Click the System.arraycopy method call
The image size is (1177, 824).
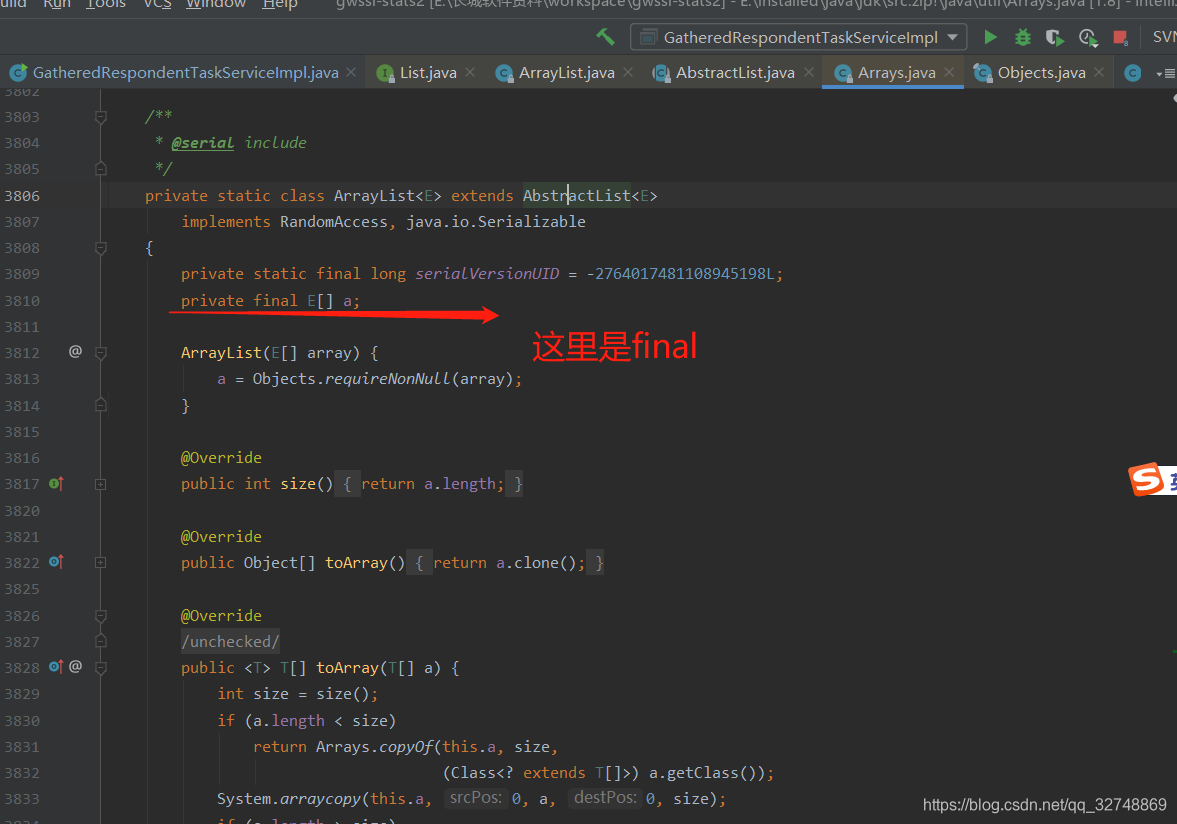click(x=289, y=799)
